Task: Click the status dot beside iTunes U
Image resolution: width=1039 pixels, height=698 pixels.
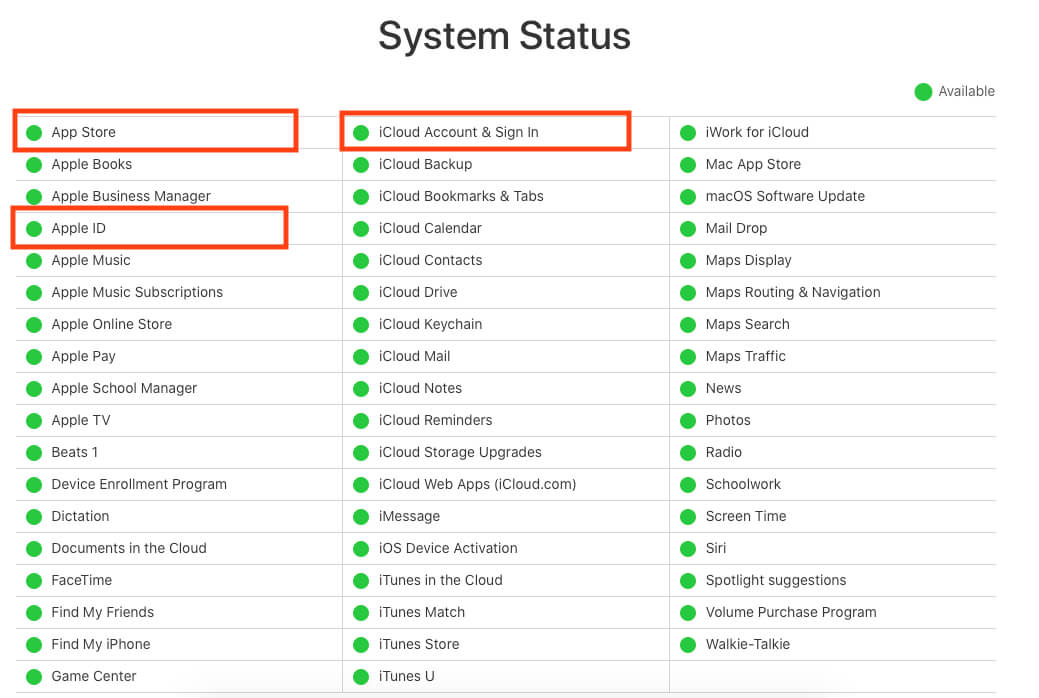Action: pos(361,677)
